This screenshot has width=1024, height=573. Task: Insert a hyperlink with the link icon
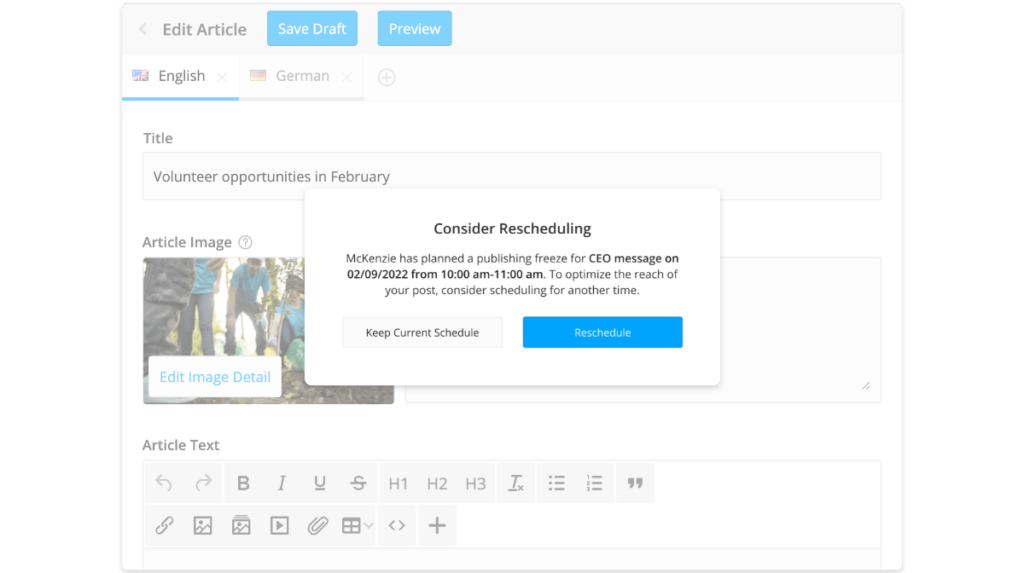[x=164, y=525]
